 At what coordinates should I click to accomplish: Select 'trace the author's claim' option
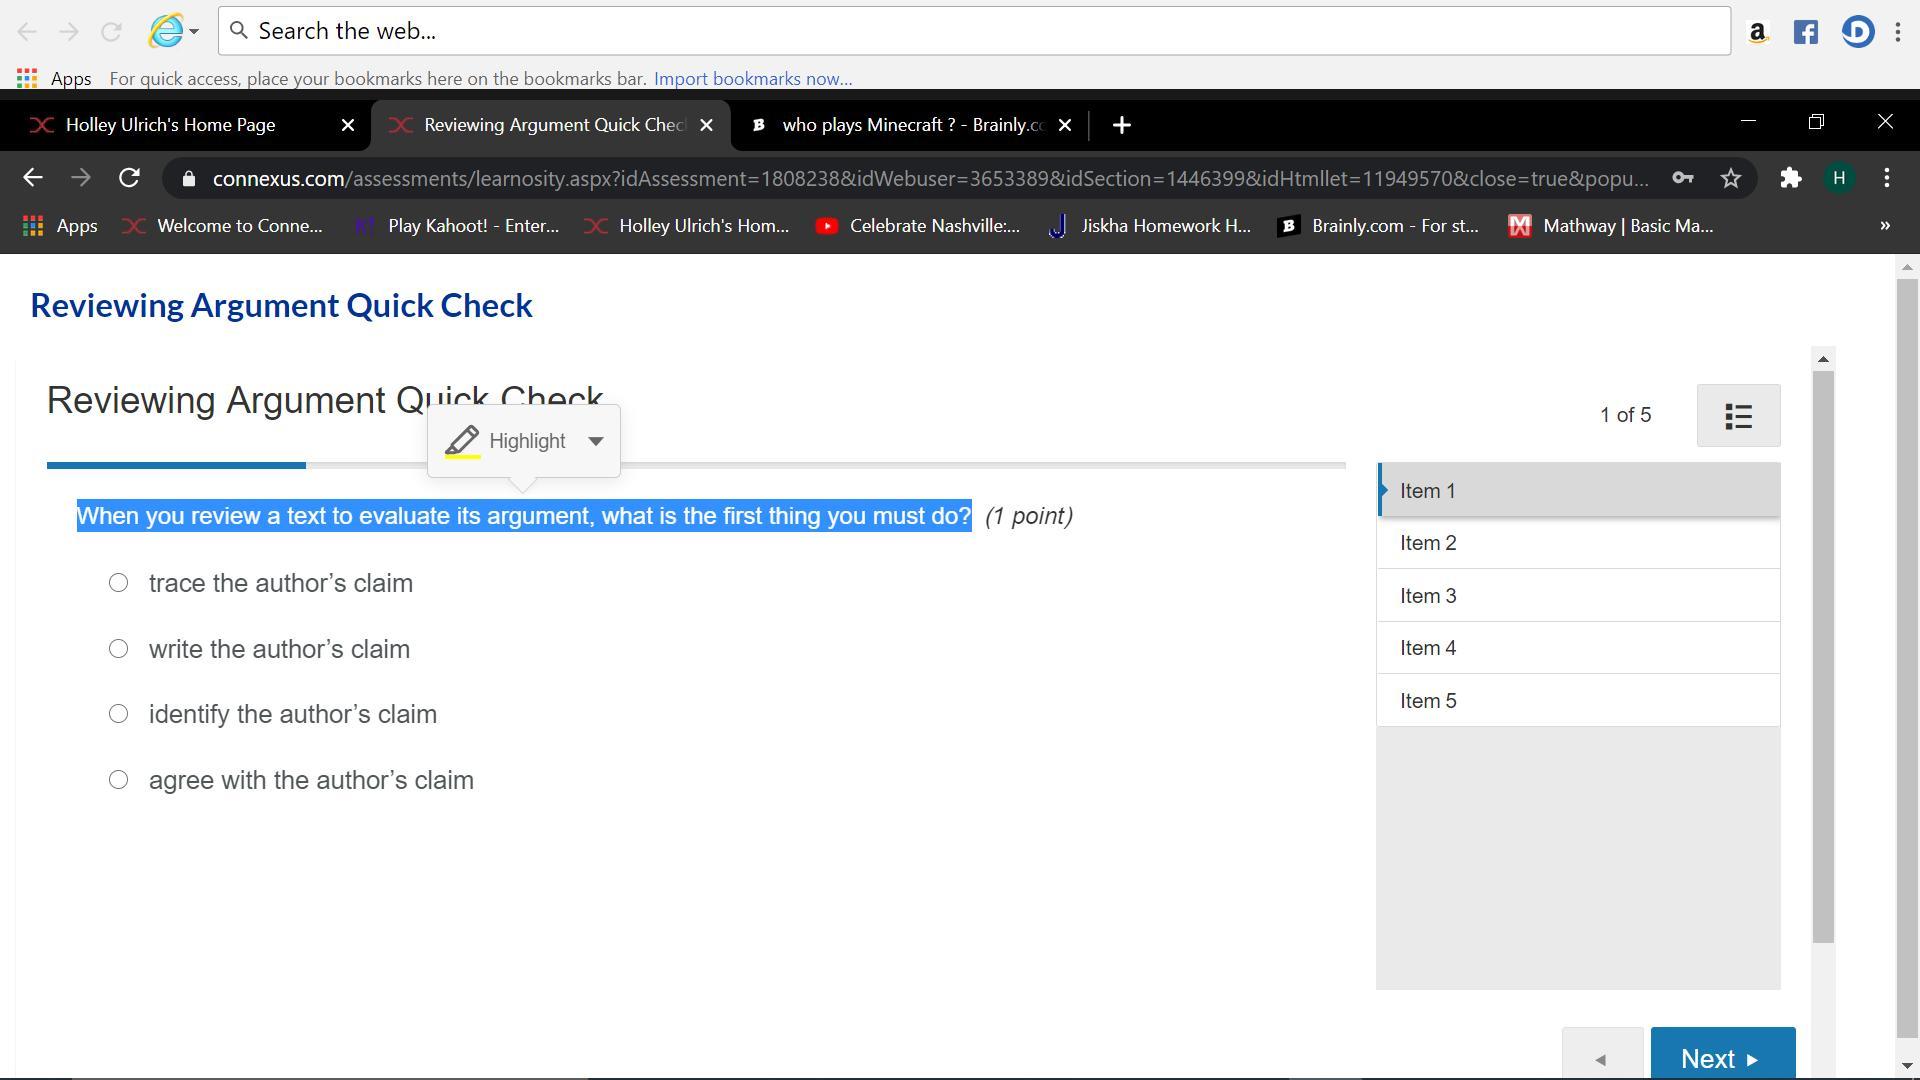(118, 583)
